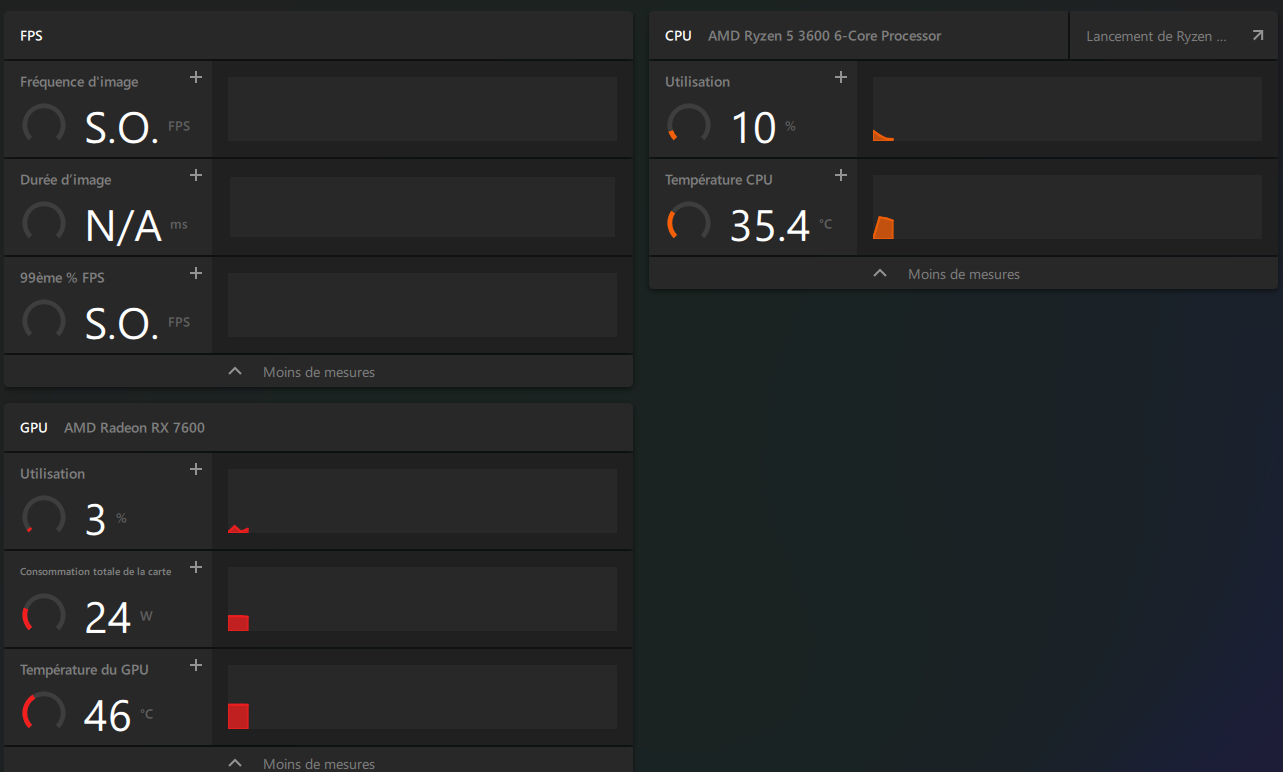1283x772 pixels.
Task: Click plus icon beside Fréquence d'image
Action: (196, 77)
